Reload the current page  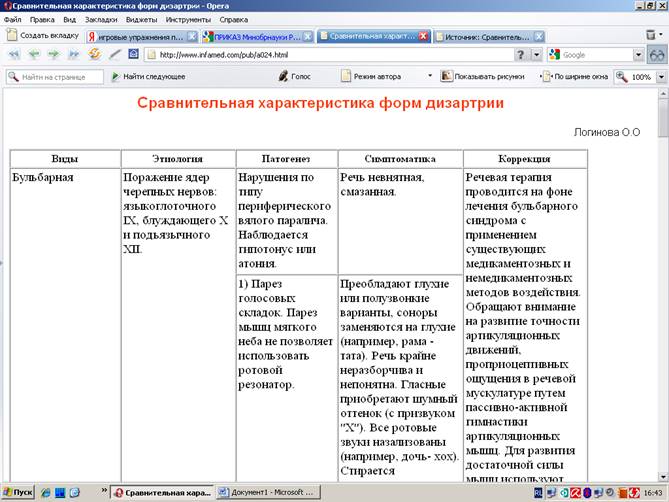pos(95,54)
